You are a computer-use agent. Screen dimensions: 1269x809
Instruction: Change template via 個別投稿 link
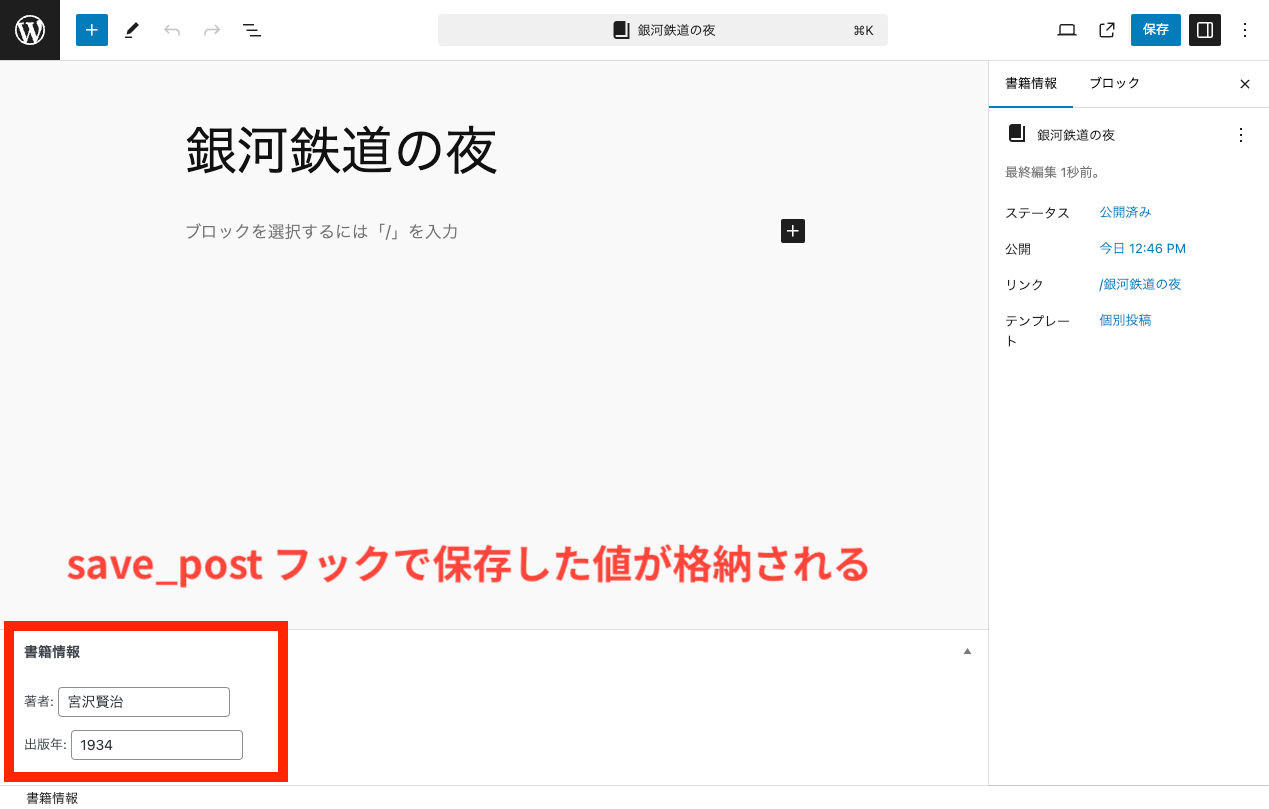pos(1125,320)
